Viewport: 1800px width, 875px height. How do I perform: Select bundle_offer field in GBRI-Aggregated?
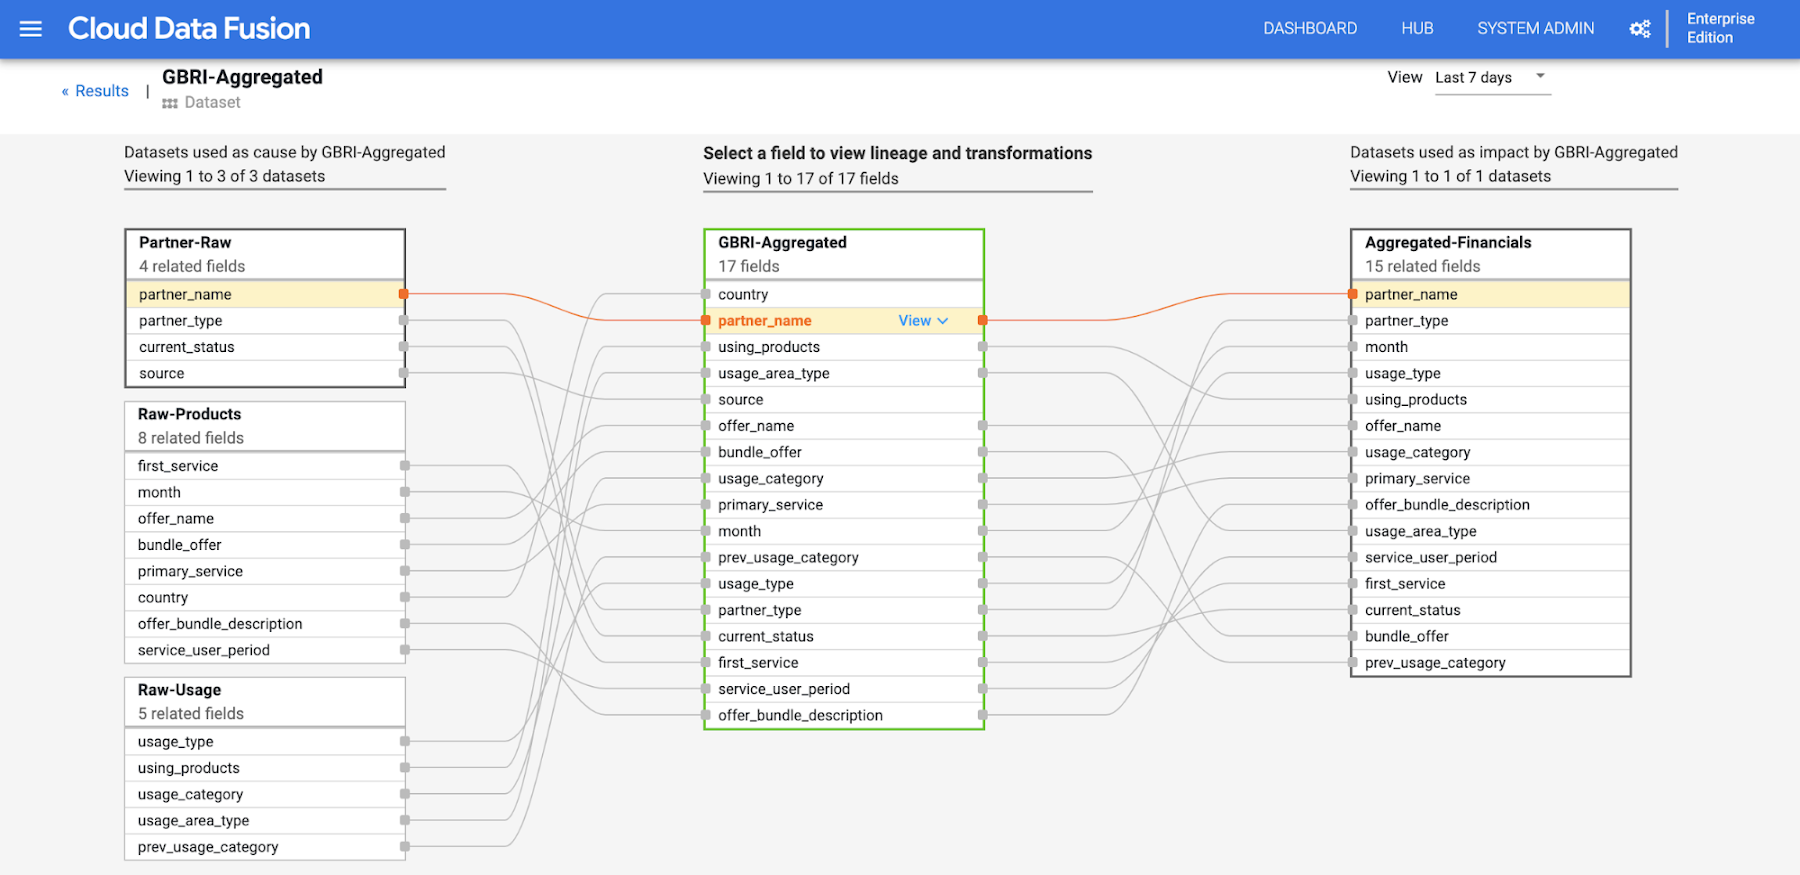coord(844,452)
